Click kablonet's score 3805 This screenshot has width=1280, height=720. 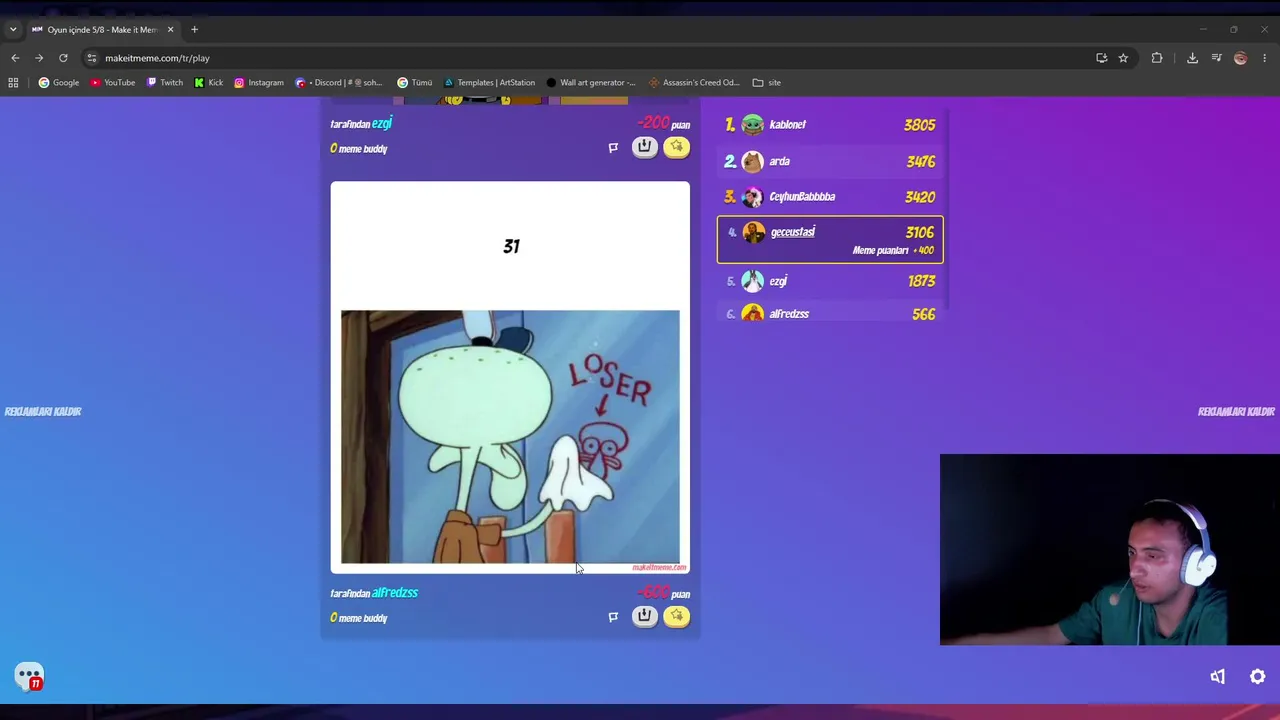pos(920,125)
